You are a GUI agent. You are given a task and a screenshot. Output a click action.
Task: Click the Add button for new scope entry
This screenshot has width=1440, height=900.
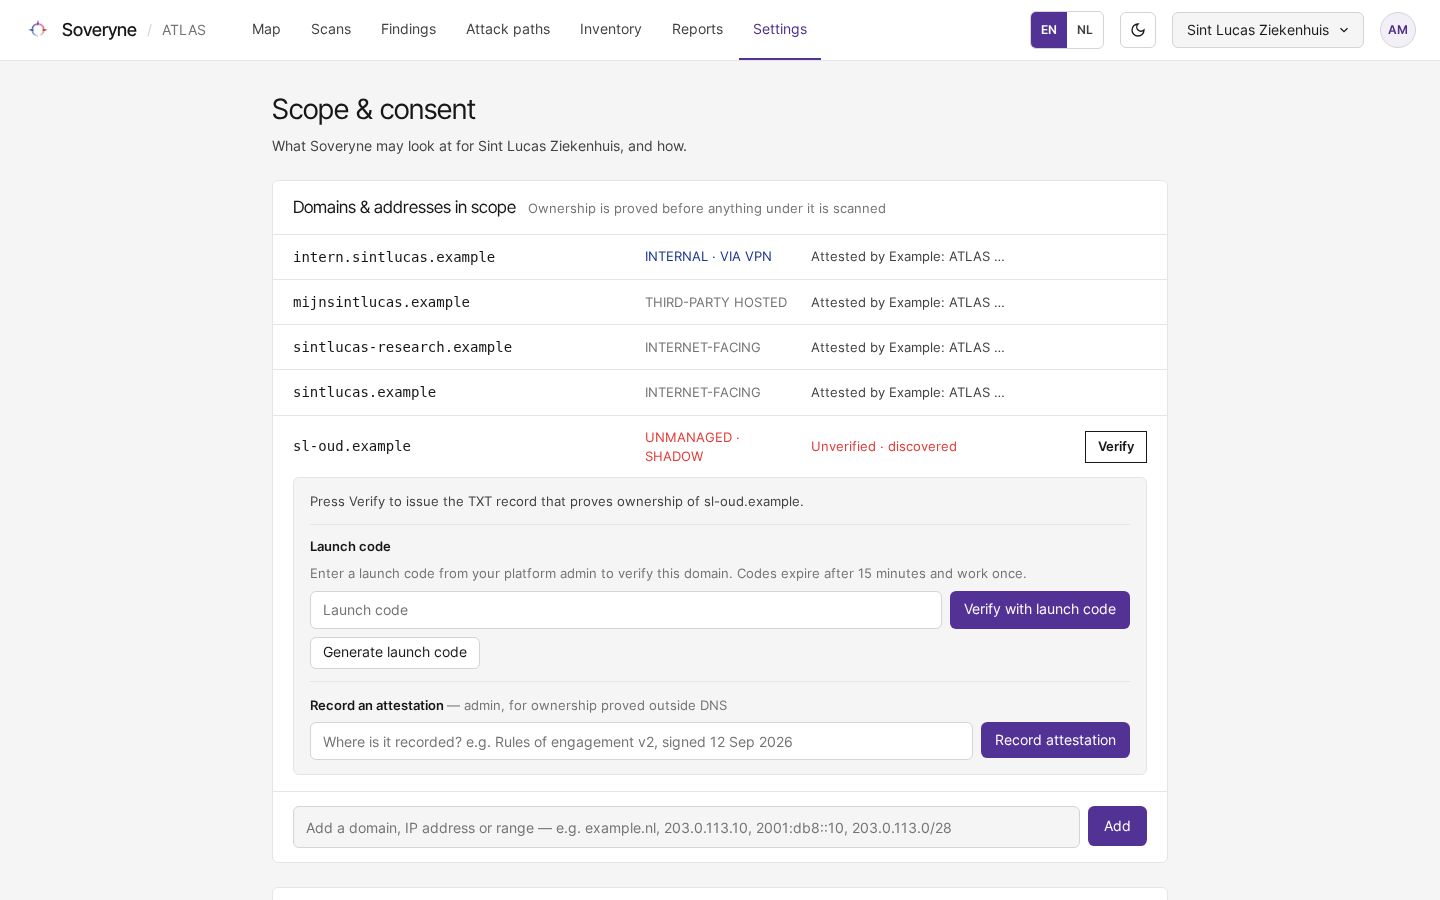pos(1117,826)
